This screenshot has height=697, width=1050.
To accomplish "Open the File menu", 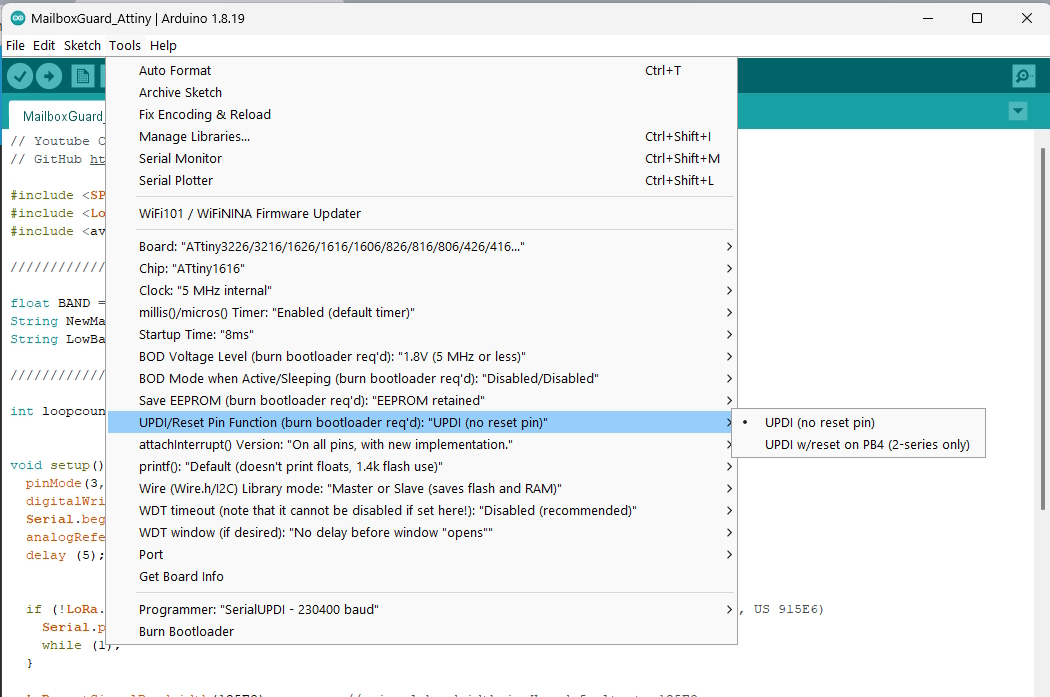I will click(15, 45).
